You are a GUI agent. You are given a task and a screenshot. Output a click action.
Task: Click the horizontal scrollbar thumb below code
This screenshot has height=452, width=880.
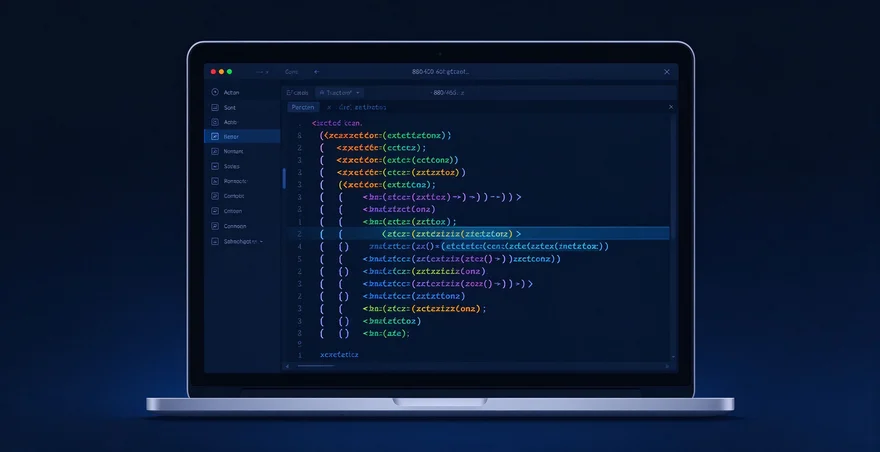(x=316, y=366)
